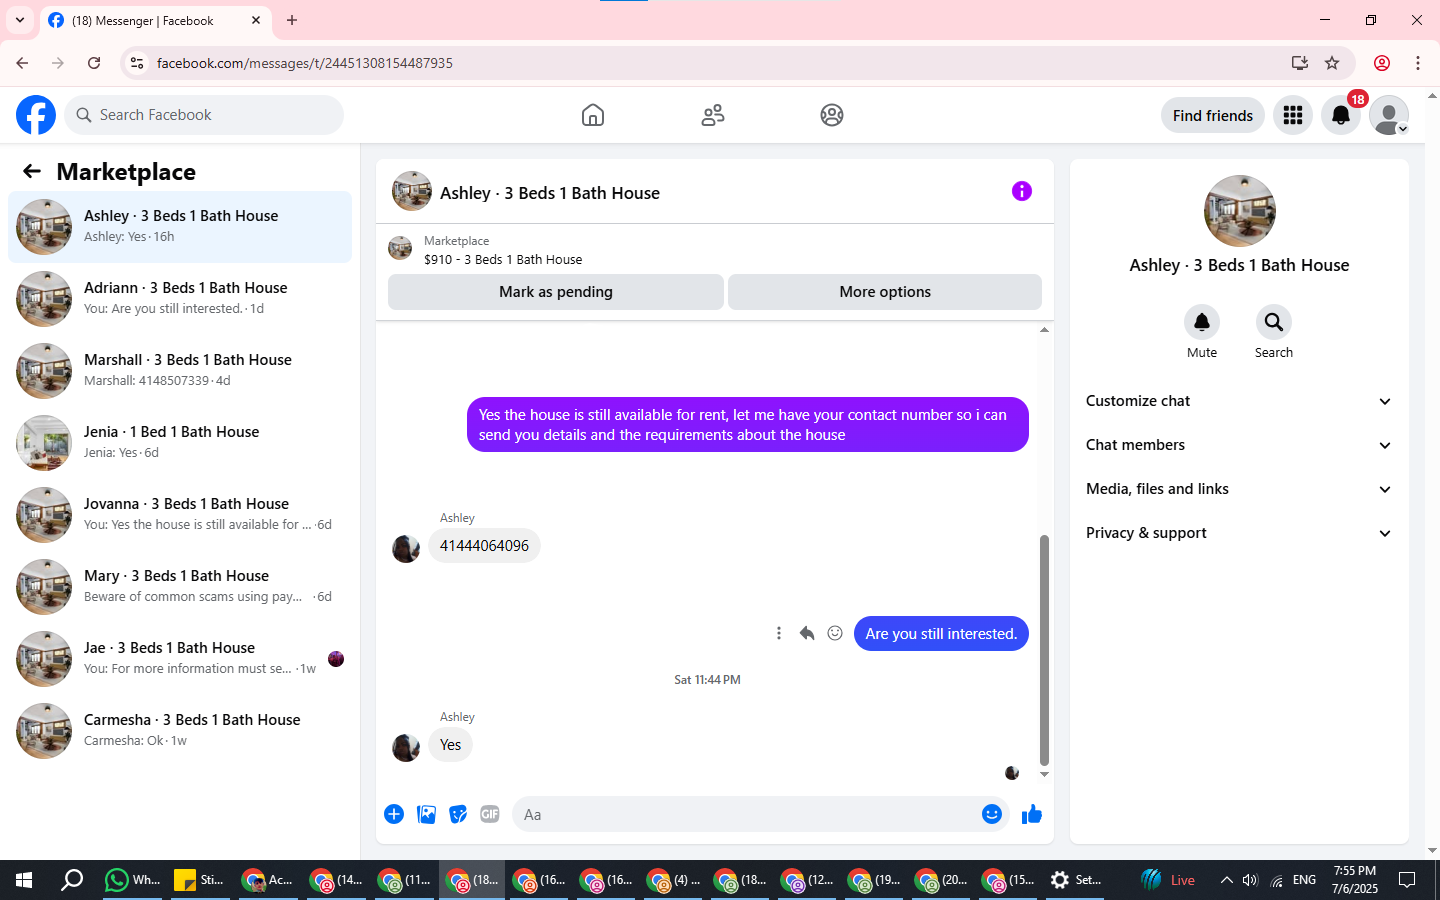The width and height of the screenshot is (1440, 900).
Task: Attach a photo using the image icon
Action: tap(427, 814)
